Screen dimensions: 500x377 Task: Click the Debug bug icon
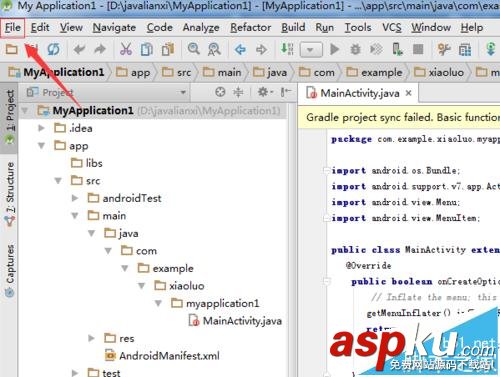[x=355, y=50]
